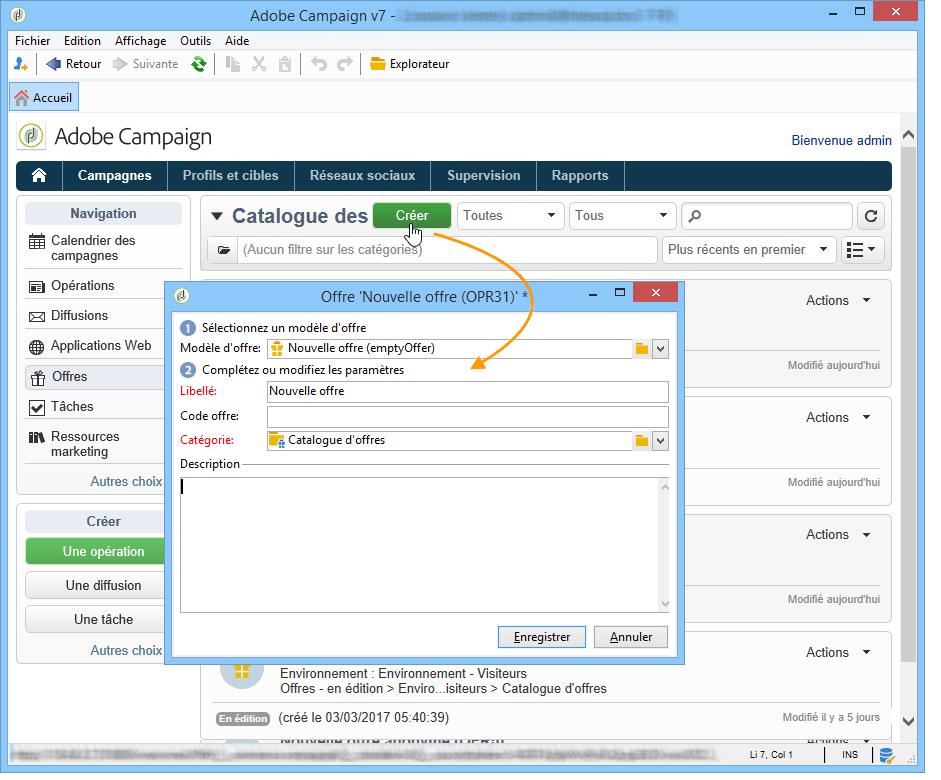Viewport: 941px width, 780px height.
Task: Click the cut scissors icon
Action: click(259, 64)
